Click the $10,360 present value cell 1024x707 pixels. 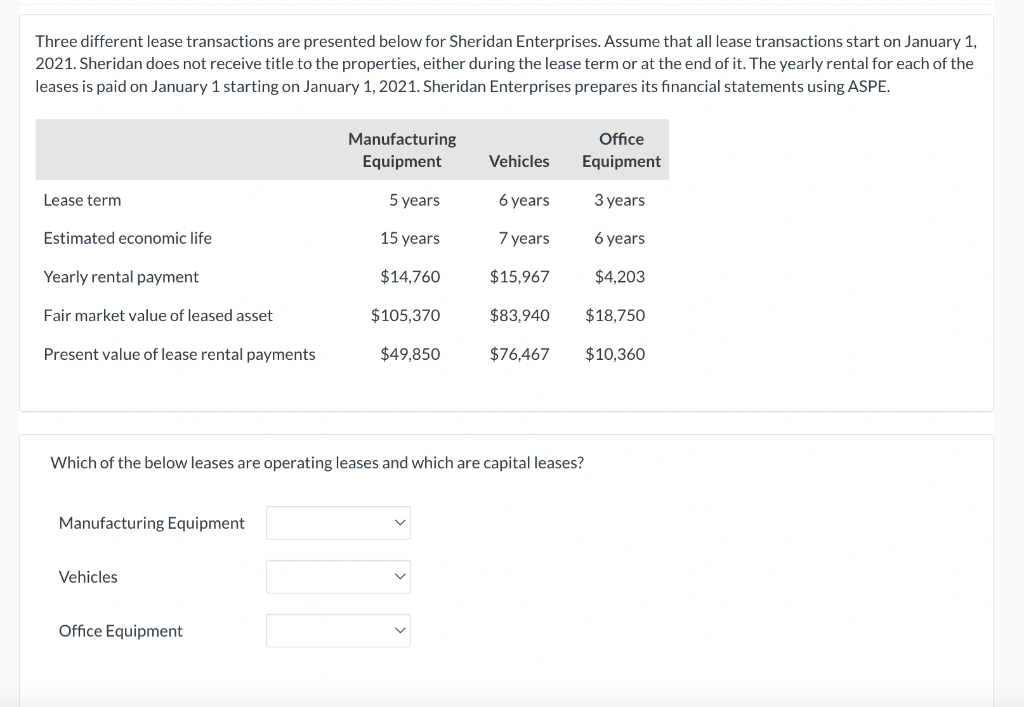(x=615, y=354)
